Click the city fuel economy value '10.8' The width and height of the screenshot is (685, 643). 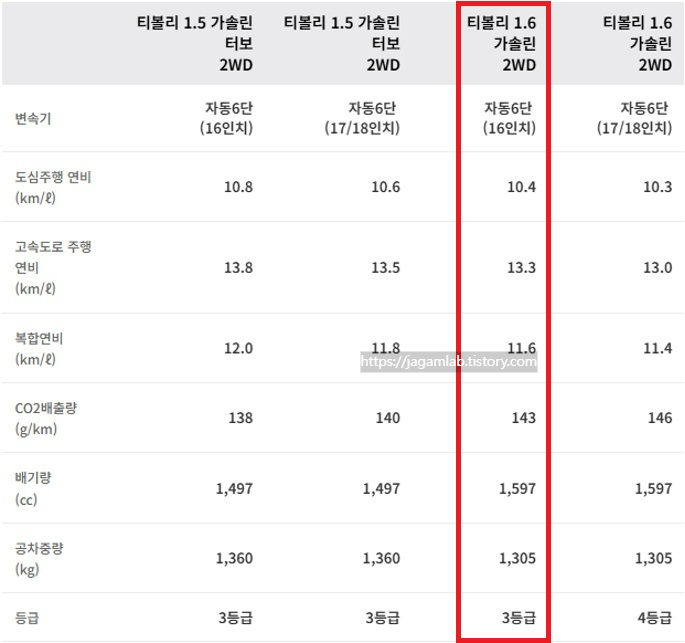[x=239, y=187]
